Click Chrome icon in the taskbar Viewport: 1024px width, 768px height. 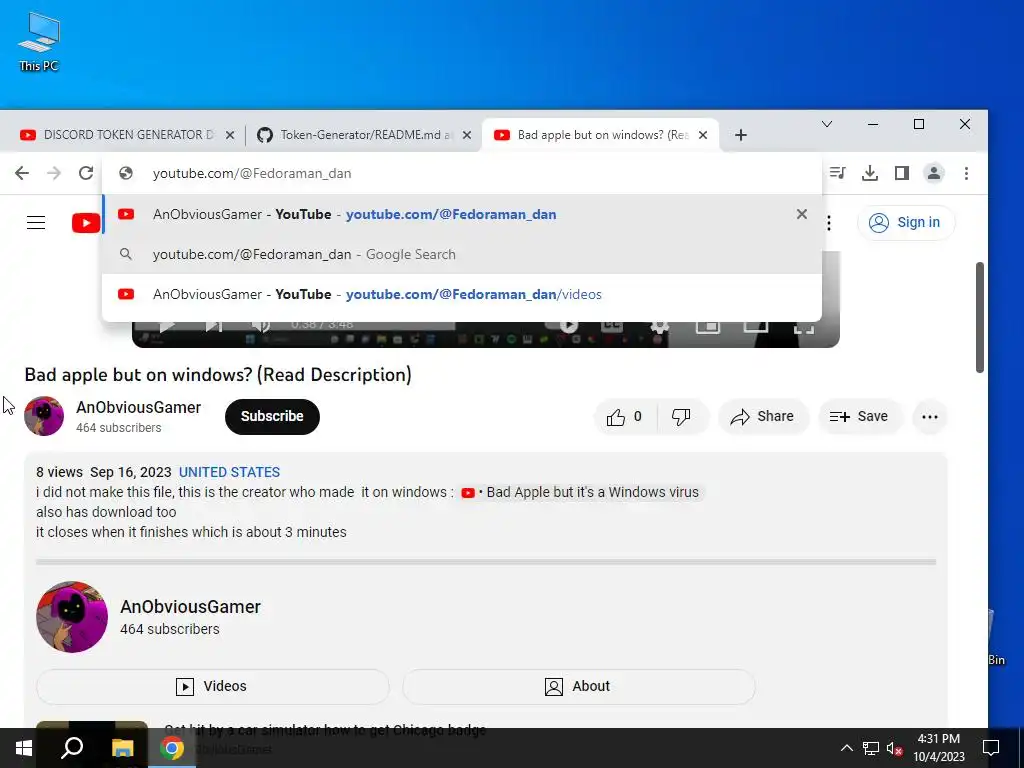point(172,748)
